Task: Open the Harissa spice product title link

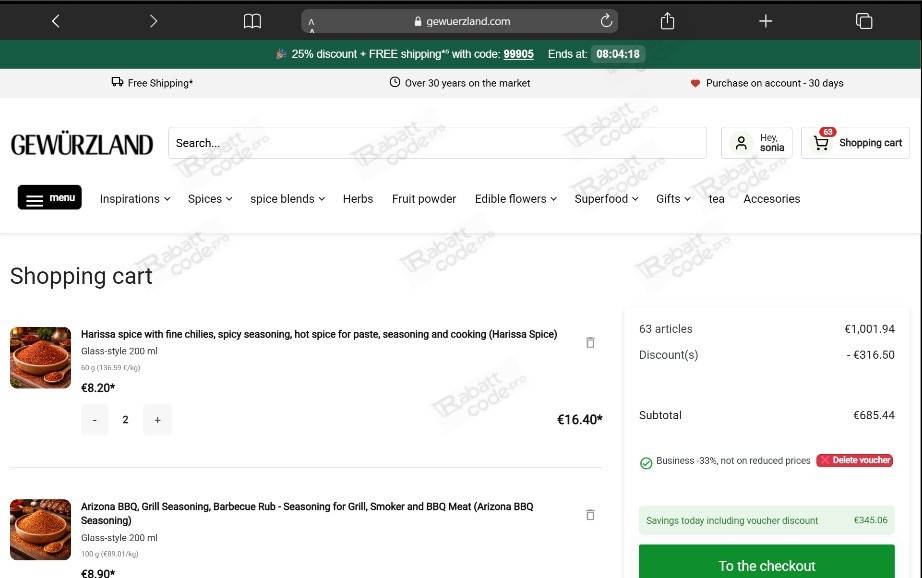Action: 319,334
